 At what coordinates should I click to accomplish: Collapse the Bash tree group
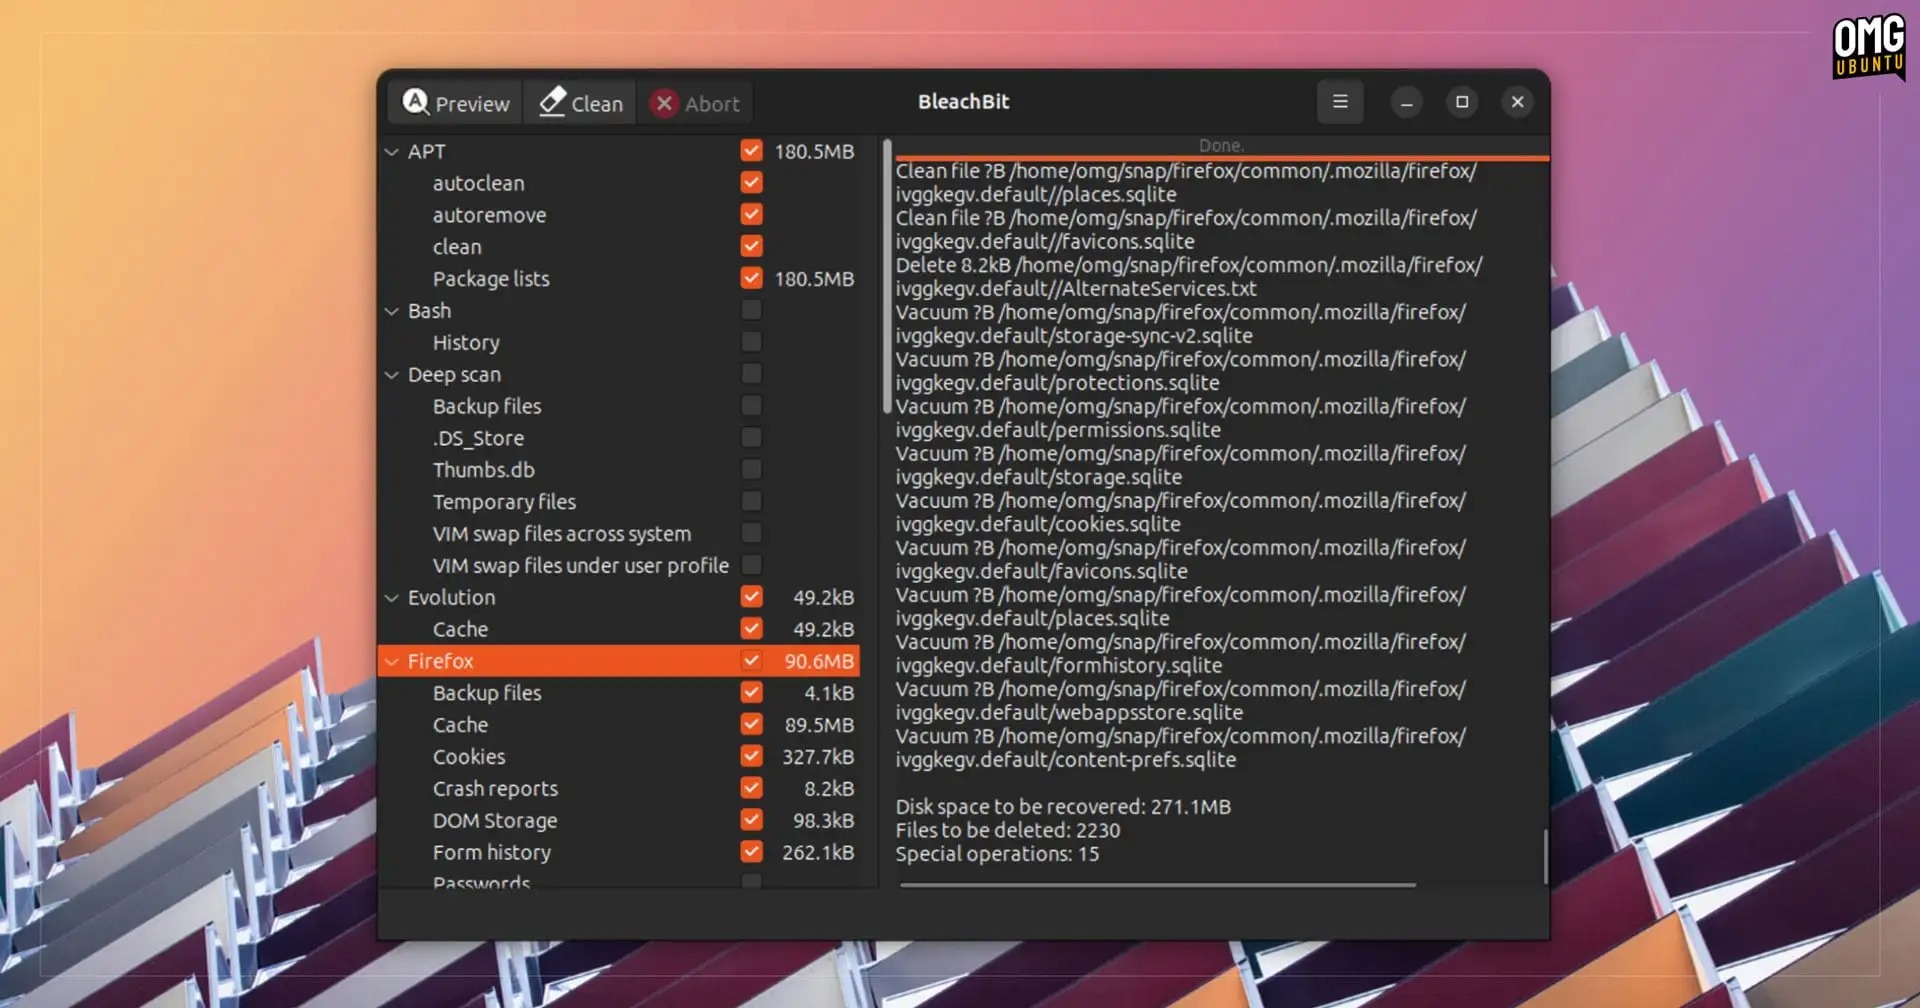(392, 311)
